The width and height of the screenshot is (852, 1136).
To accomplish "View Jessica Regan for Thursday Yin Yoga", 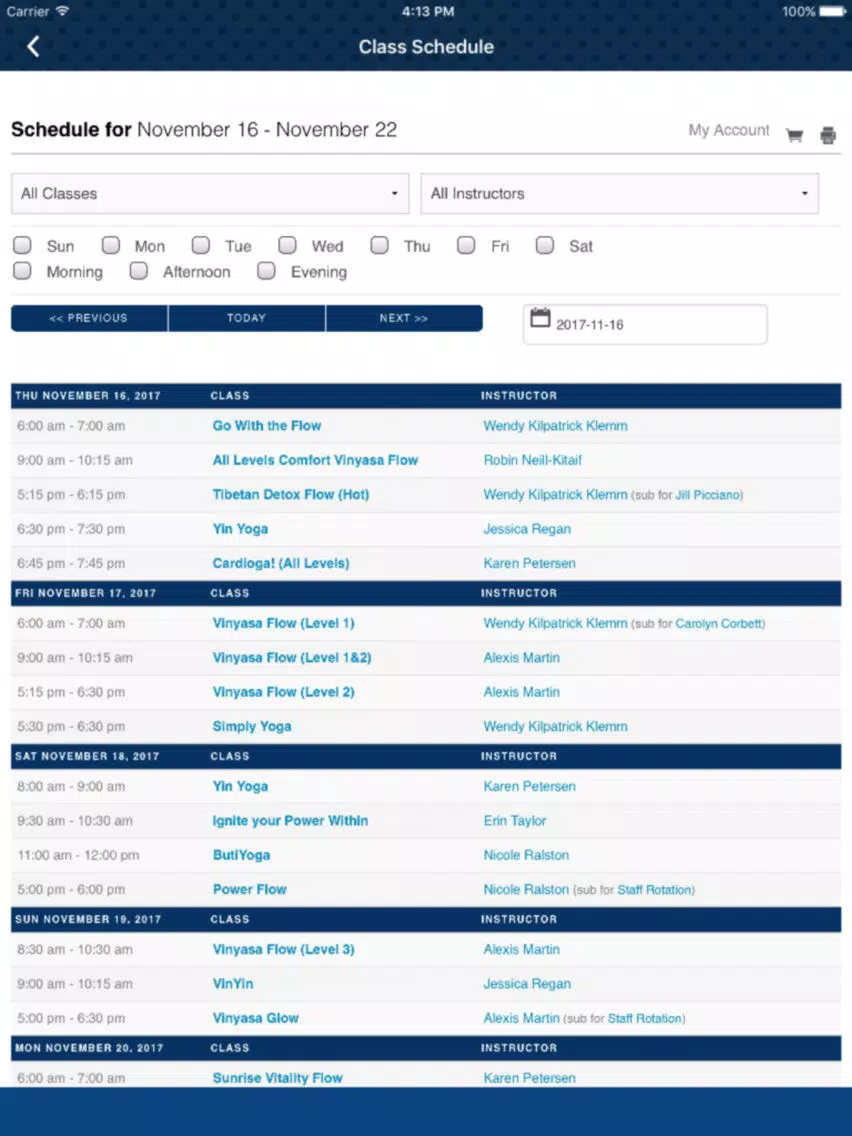I will pos(527,529).
